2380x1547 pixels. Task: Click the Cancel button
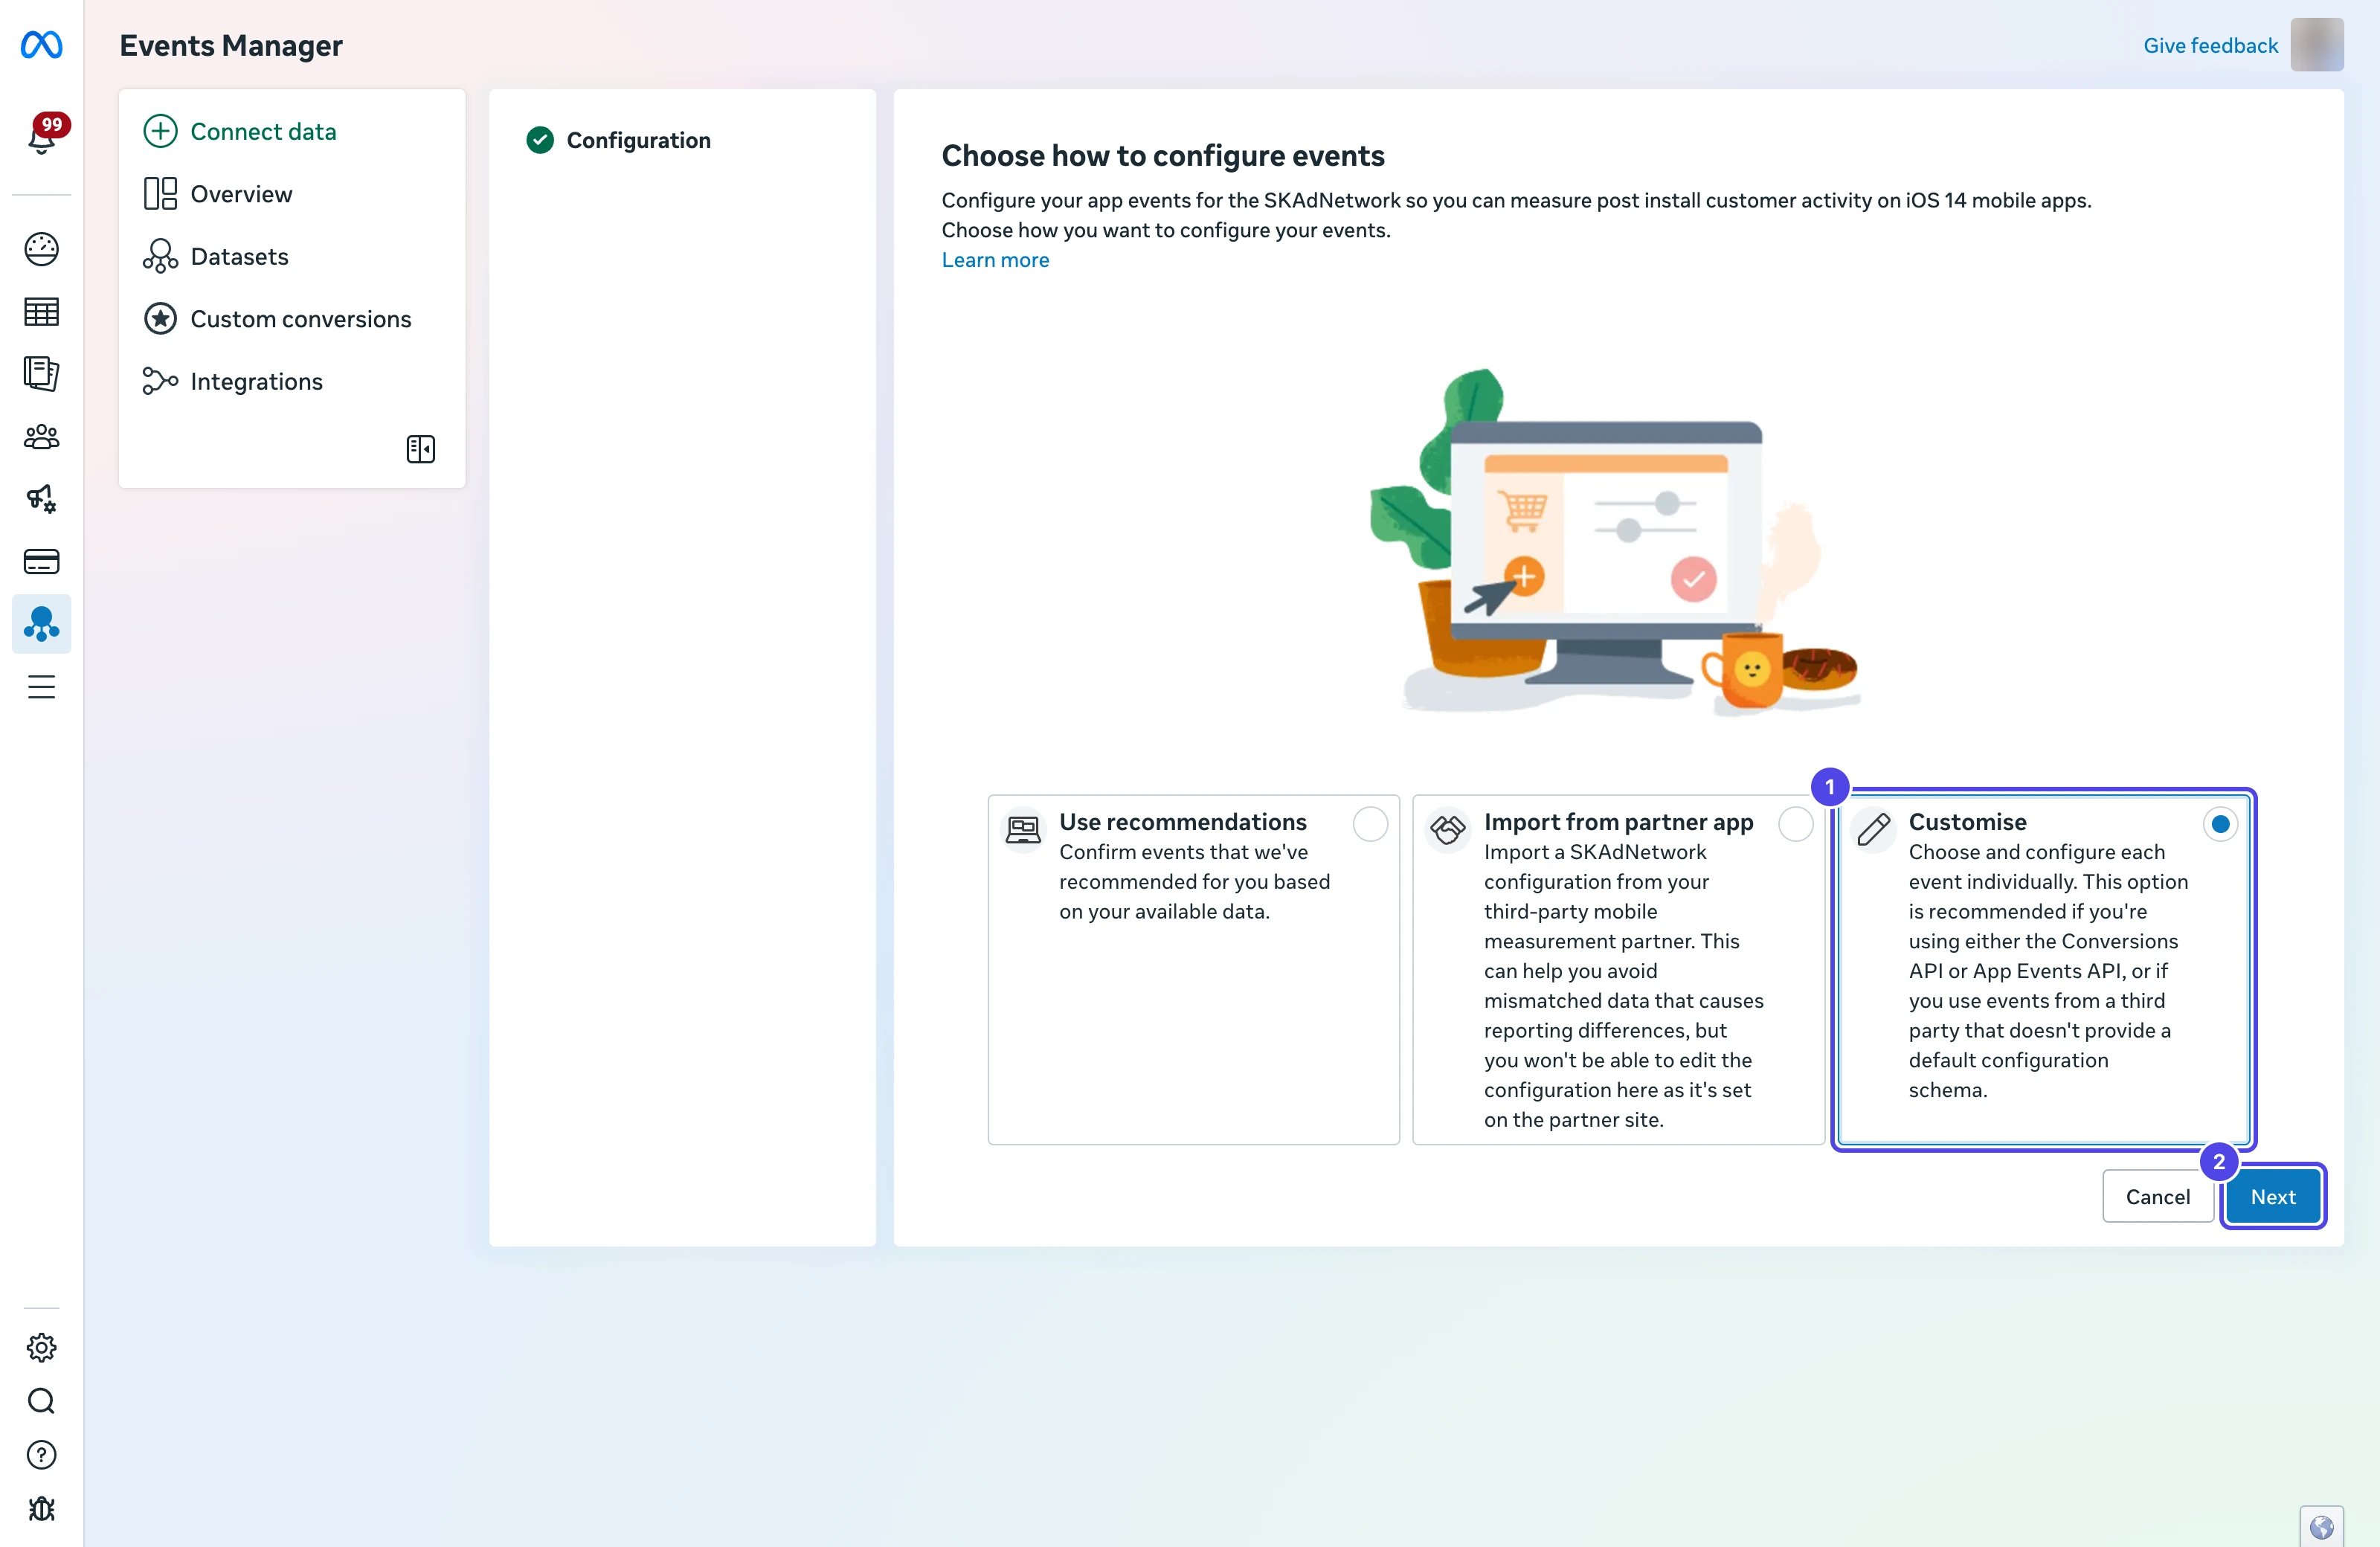point(2157,1196)
